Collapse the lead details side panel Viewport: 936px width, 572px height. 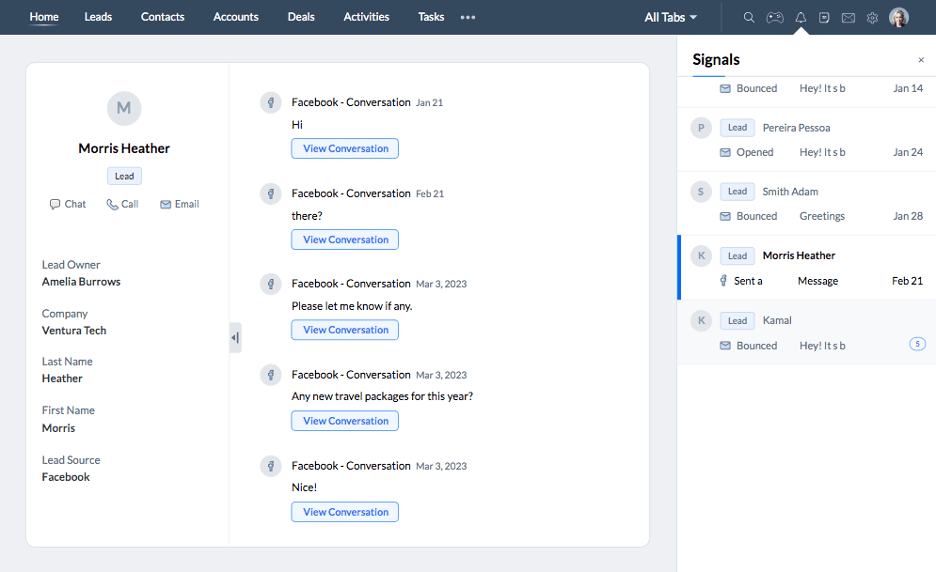(235, 338)
